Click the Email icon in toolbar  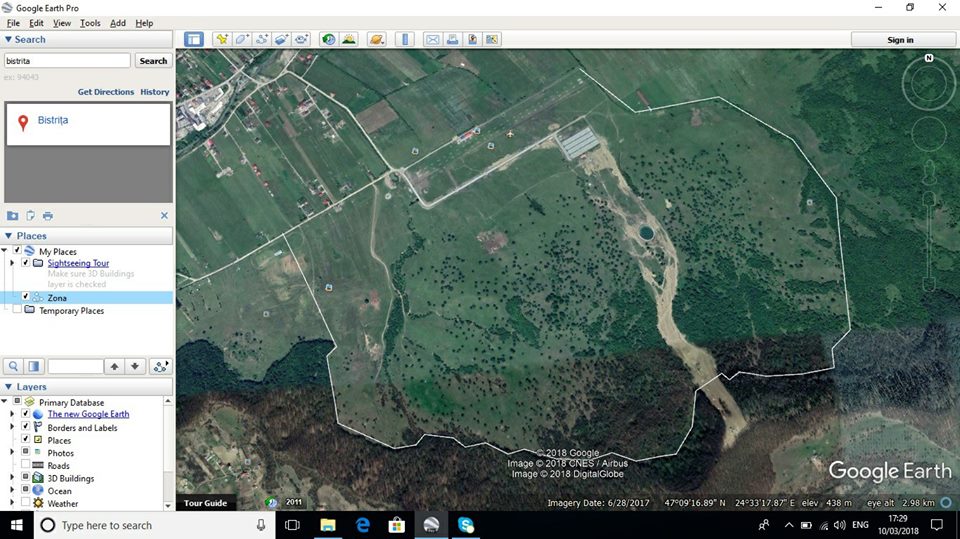coord(432,40)
